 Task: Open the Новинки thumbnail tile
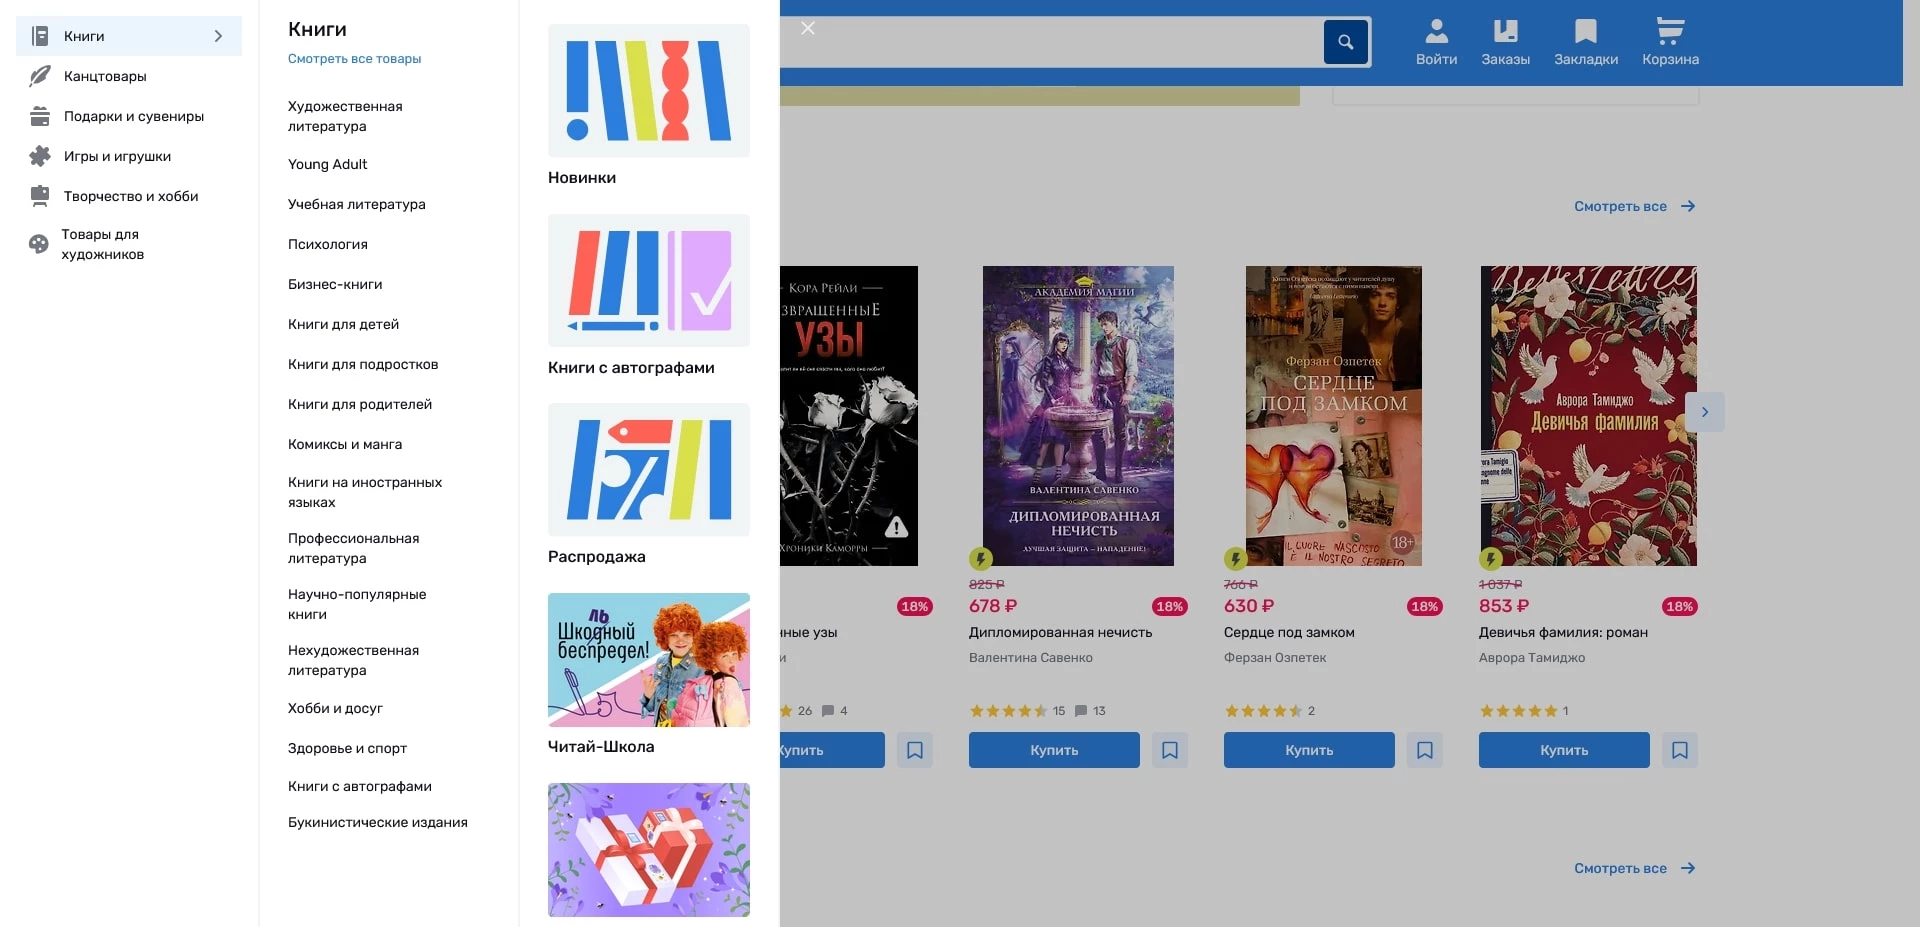[x=648, y=91]
